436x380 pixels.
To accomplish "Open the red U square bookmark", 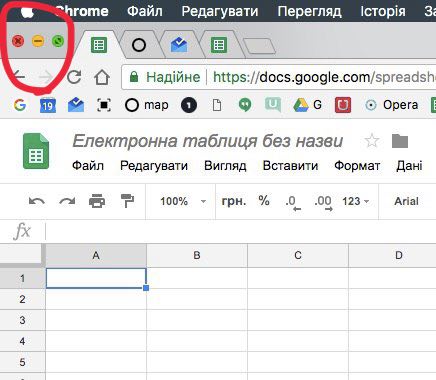I will click(x=343, y=105).
